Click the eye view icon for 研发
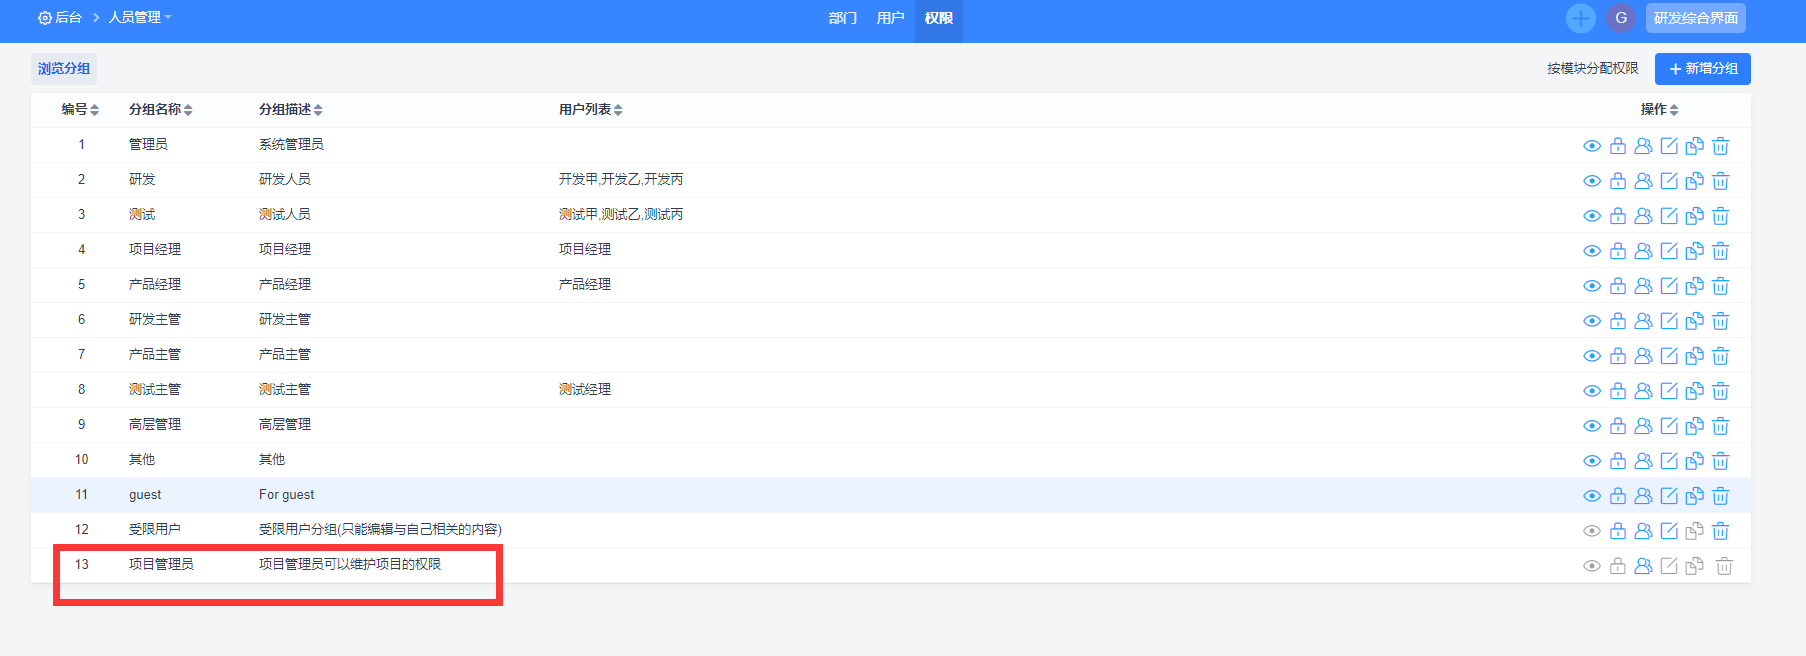This screenshot has height=656, width=1806. [x=1592, y=181]
